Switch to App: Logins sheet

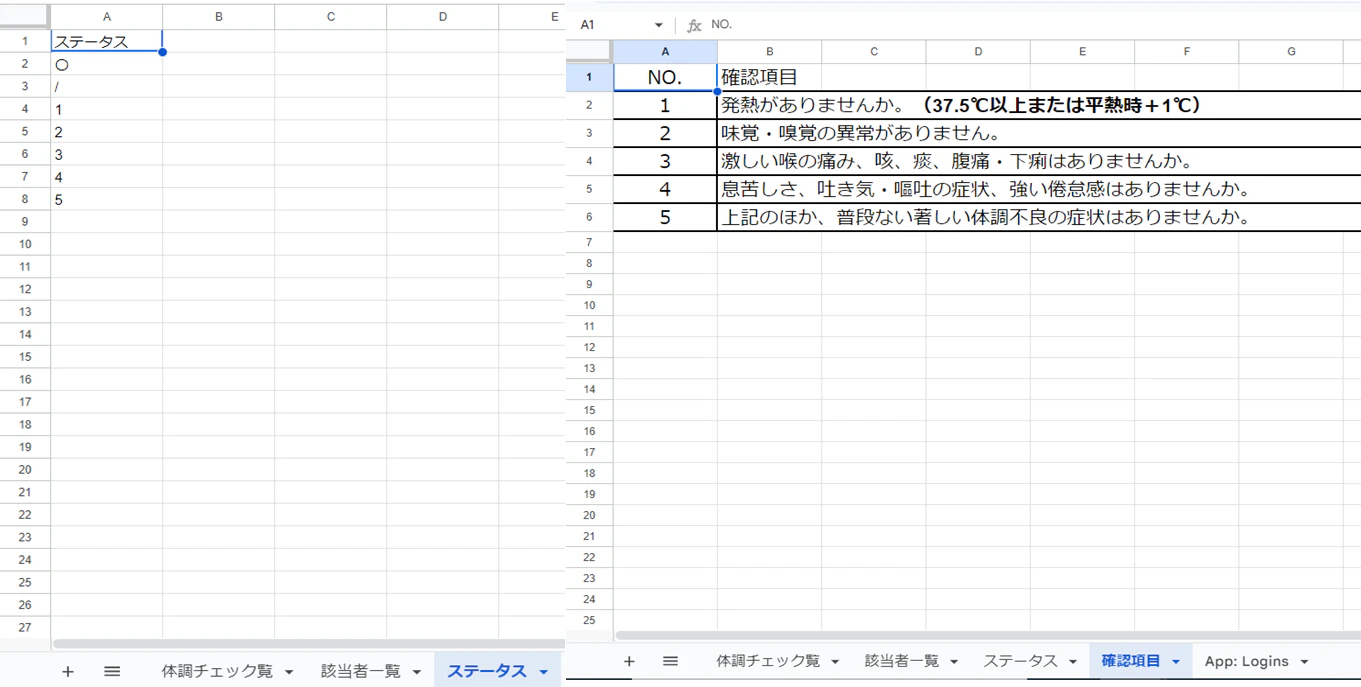point(1246,661)
